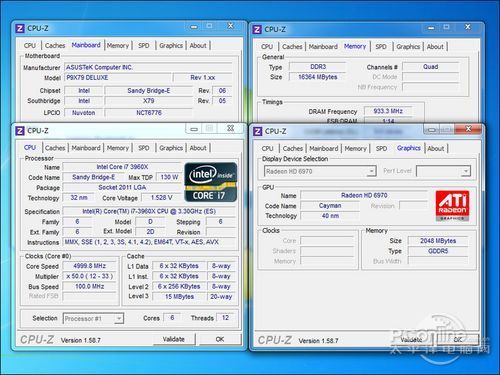Image resolution: width=500 pixels, height=375 pixels.
Task: Open SPD tab in the Memory window
Action: [x=381, y=47]
